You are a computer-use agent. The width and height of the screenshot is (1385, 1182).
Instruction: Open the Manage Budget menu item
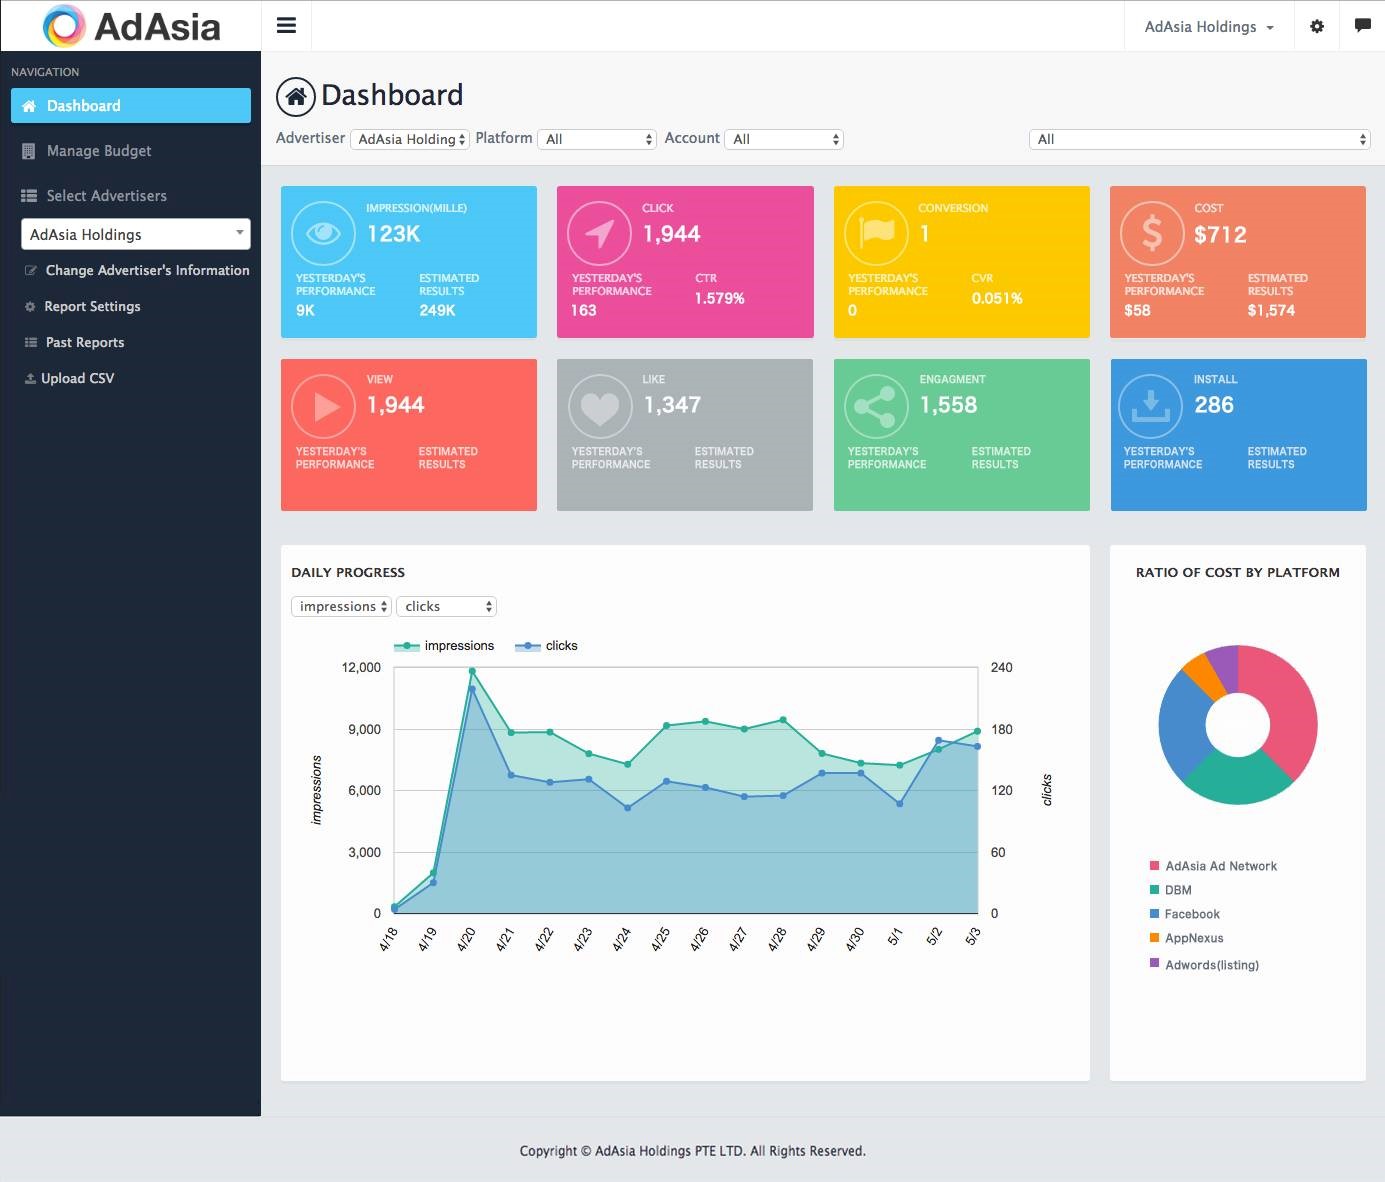point(98,150)
